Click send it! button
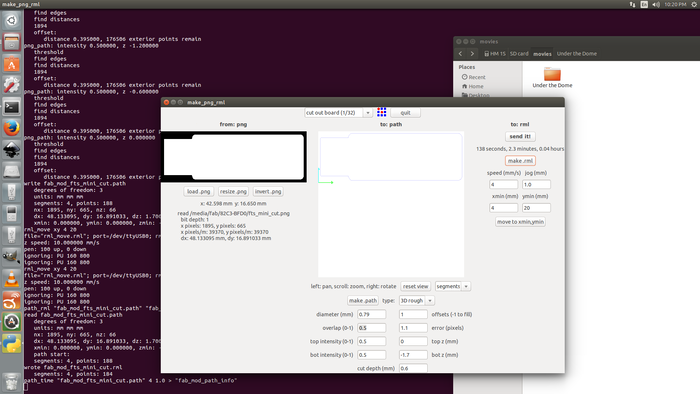The width and height of the screenshot is (700, 394). (520, 137)
